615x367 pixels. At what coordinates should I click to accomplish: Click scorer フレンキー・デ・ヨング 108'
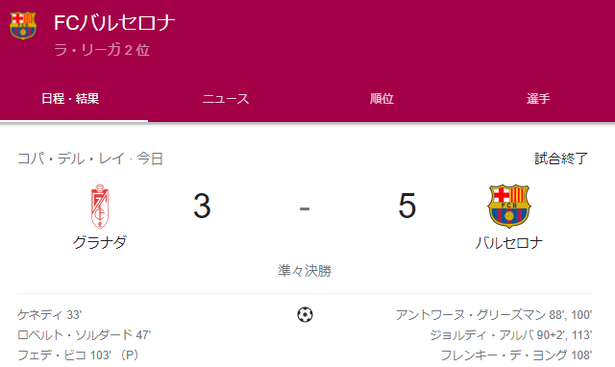click(516, 355)
